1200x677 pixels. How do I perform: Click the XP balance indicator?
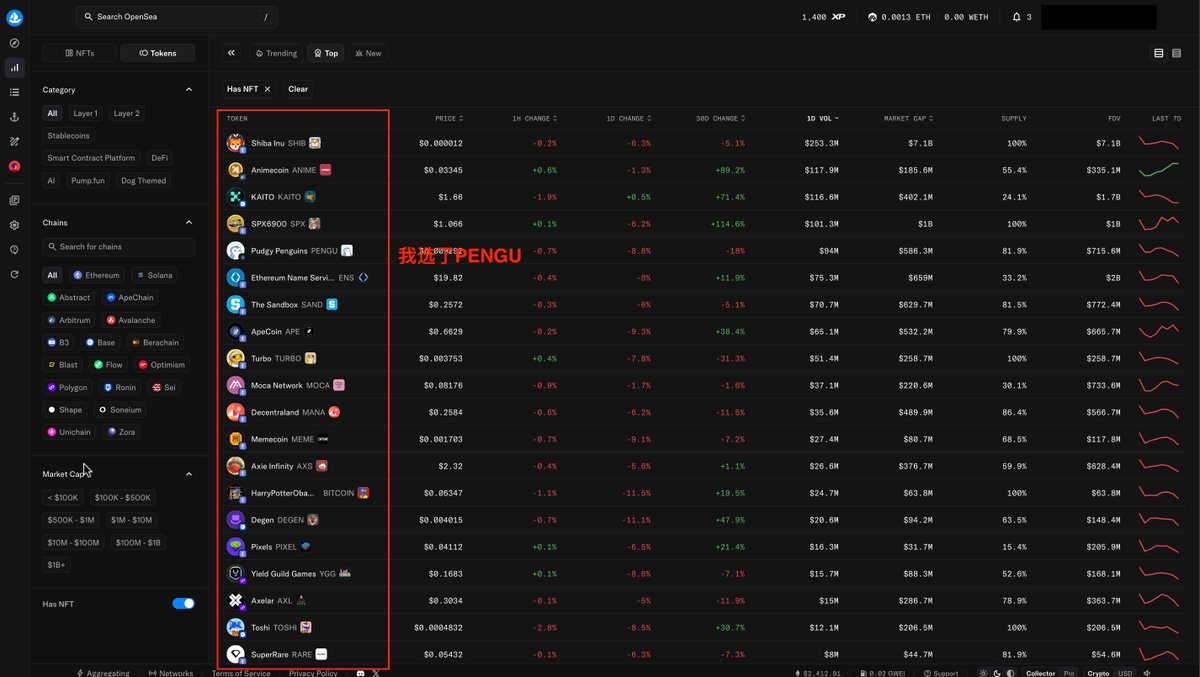823,17
